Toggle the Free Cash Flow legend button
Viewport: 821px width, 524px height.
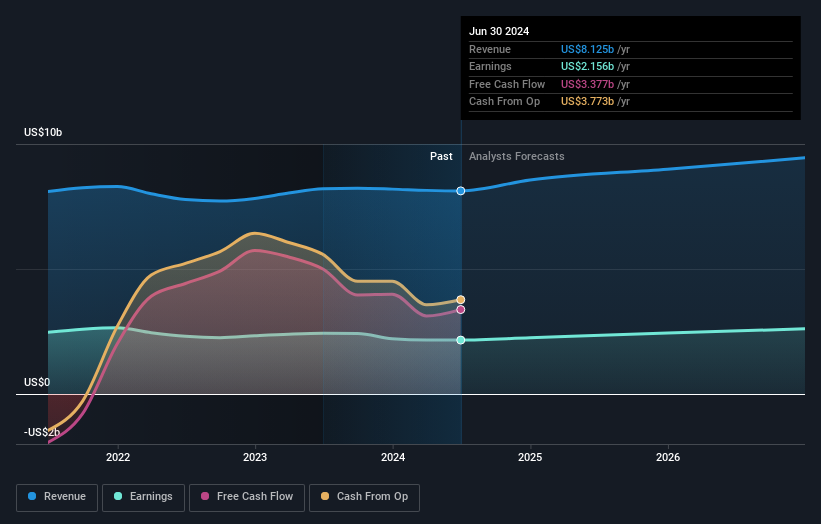[247, 497]
